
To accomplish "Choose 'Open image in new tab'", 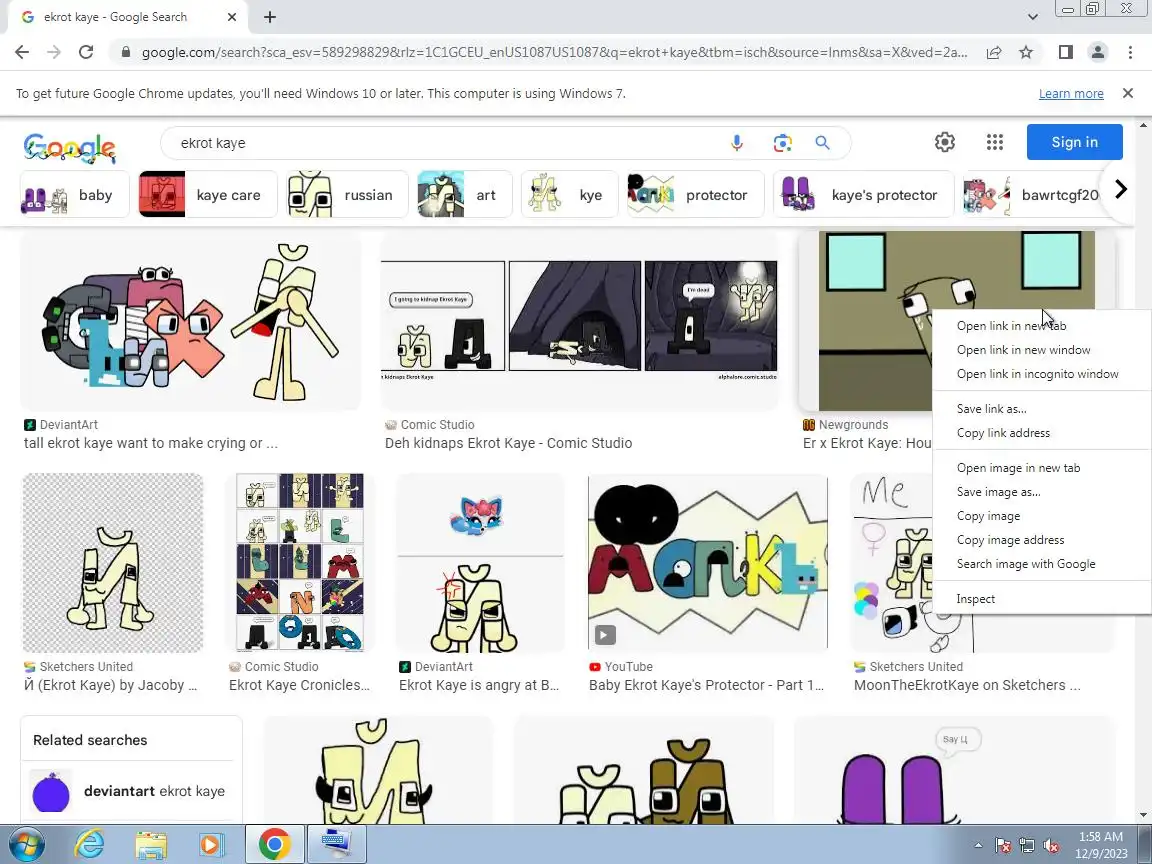I will (1041, 468).
